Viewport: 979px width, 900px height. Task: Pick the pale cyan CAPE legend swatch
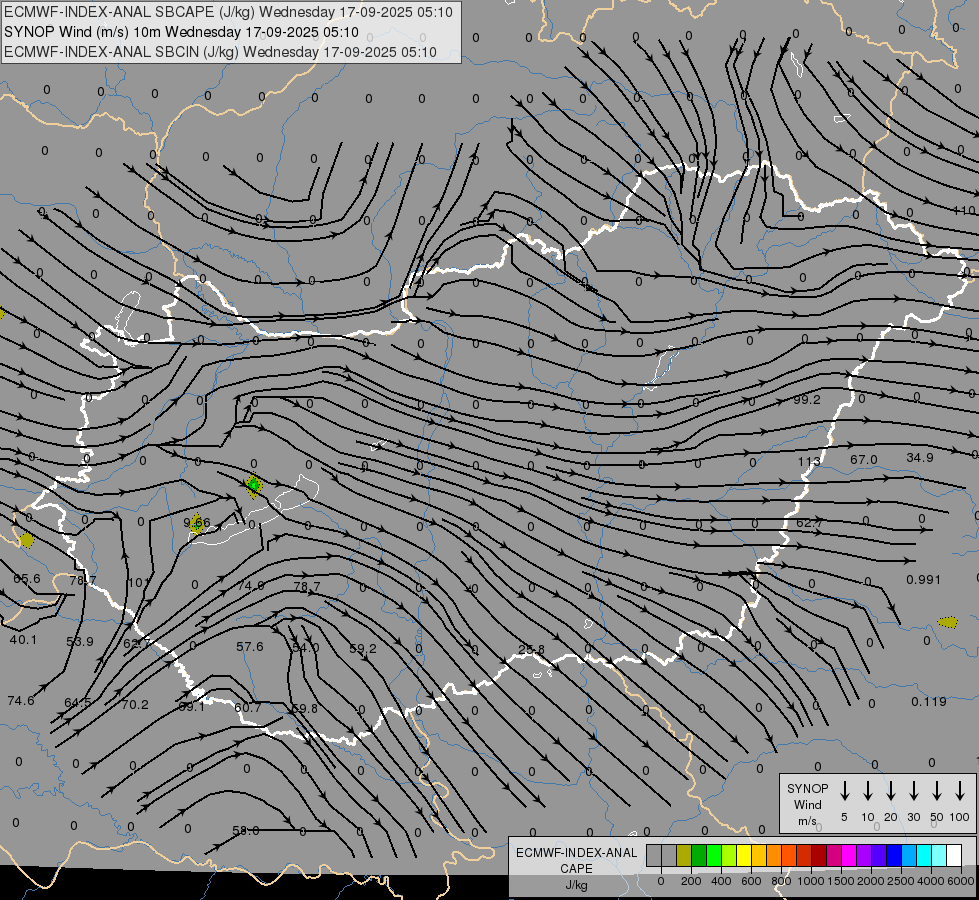click(939, 856)
